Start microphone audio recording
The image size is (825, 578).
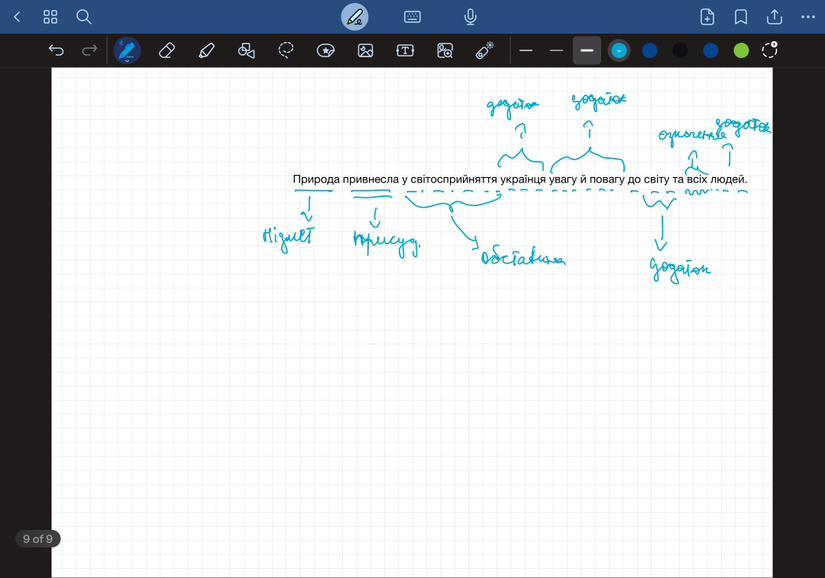[470, 17]
